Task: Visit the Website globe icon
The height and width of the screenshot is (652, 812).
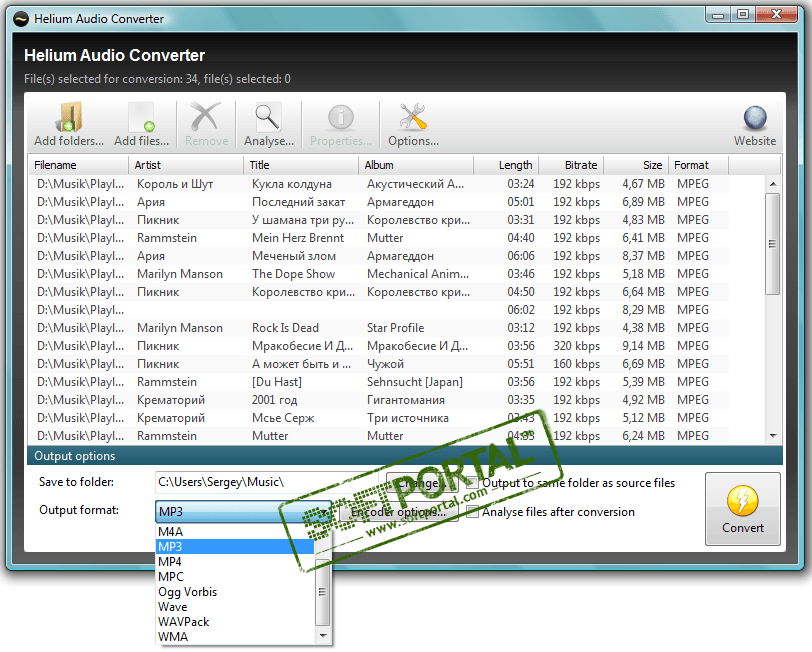Action: pos(755,124)
